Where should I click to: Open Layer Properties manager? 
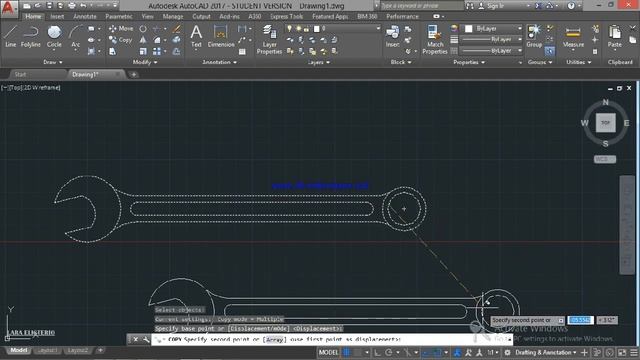(269, 40)
